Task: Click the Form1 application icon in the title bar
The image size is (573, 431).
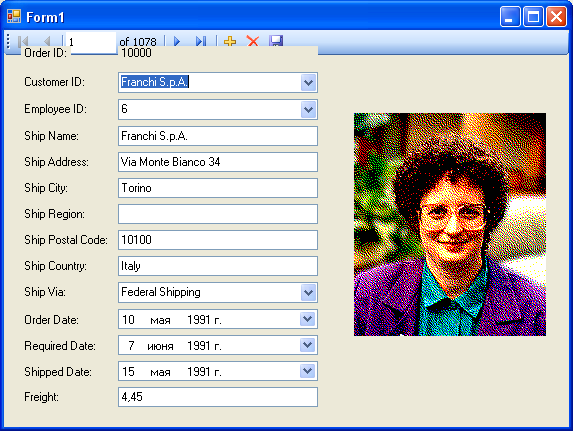Action: coord(14,16)
